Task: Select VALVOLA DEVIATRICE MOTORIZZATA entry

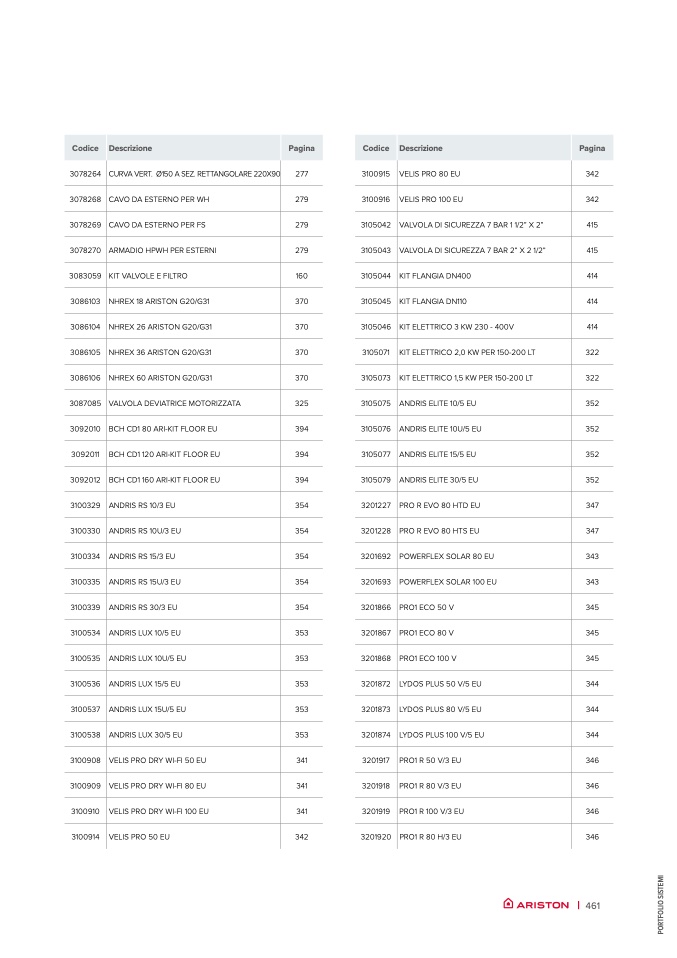Action: tap(175, 403)
